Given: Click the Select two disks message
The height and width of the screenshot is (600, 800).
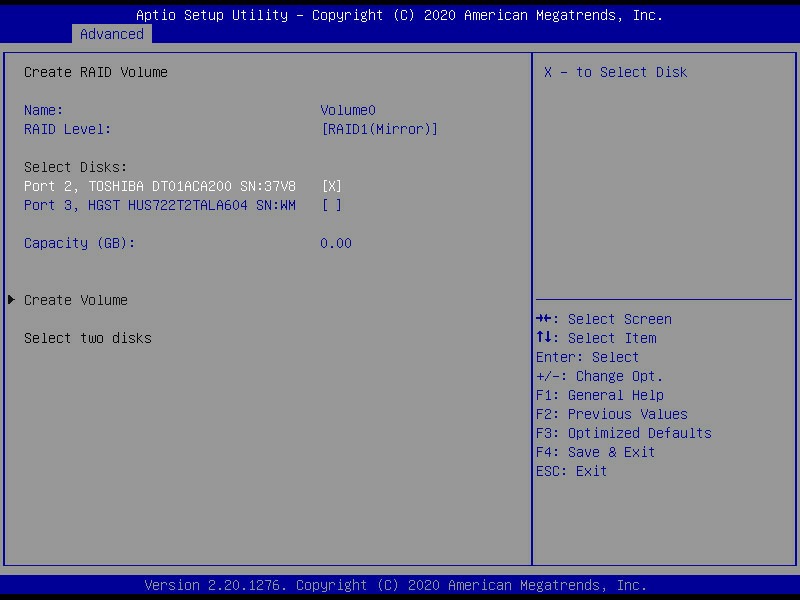Looking at the screenshot, I should coord(88,338).
